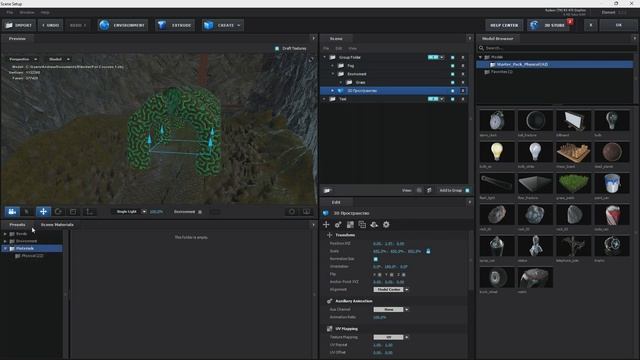Collapse the Group Folder tree arrow
This screenshot has width=640, height=360.
[x=325, y=58]
